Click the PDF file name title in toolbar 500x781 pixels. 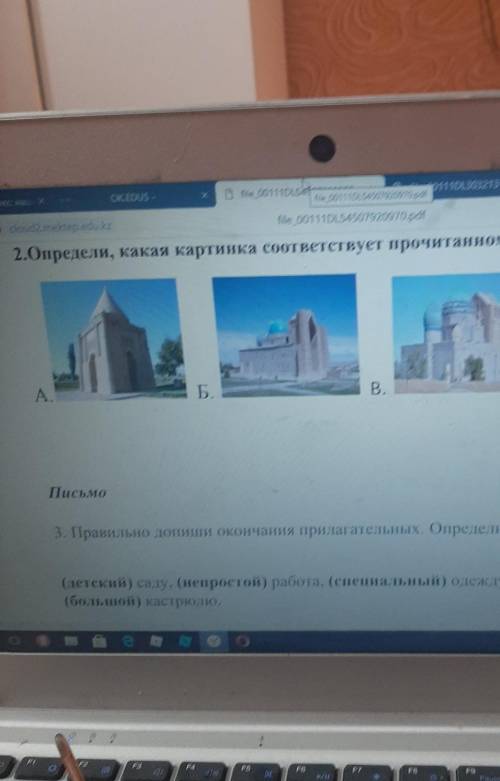pyautogui.click(x=351, y=217)
